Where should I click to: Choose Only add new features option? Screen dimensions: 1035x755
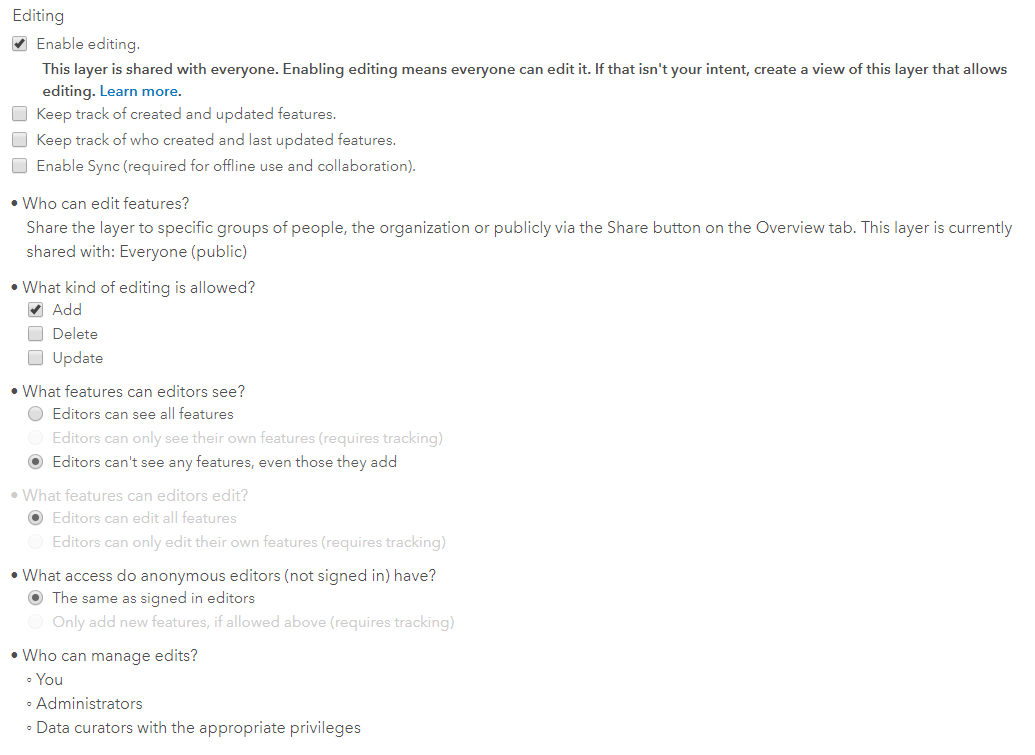[36, 622]
